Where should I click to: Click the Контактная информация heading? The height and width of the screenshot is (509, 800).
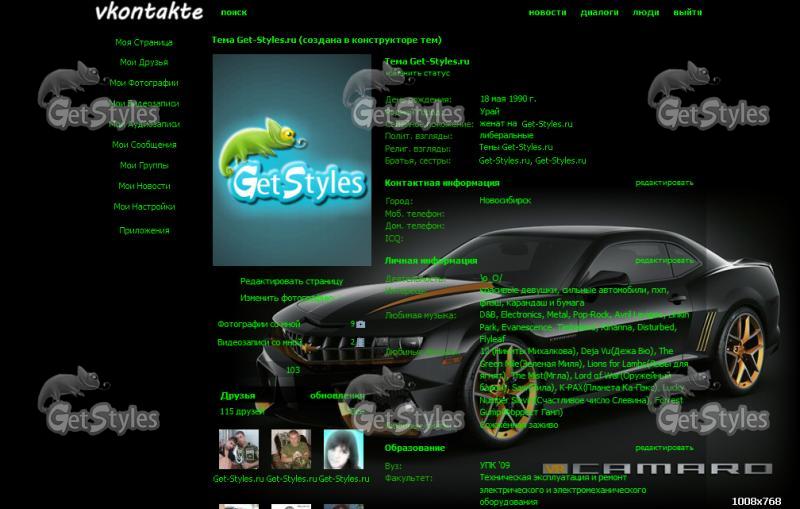pyautogui.click(x=442, y=183)
